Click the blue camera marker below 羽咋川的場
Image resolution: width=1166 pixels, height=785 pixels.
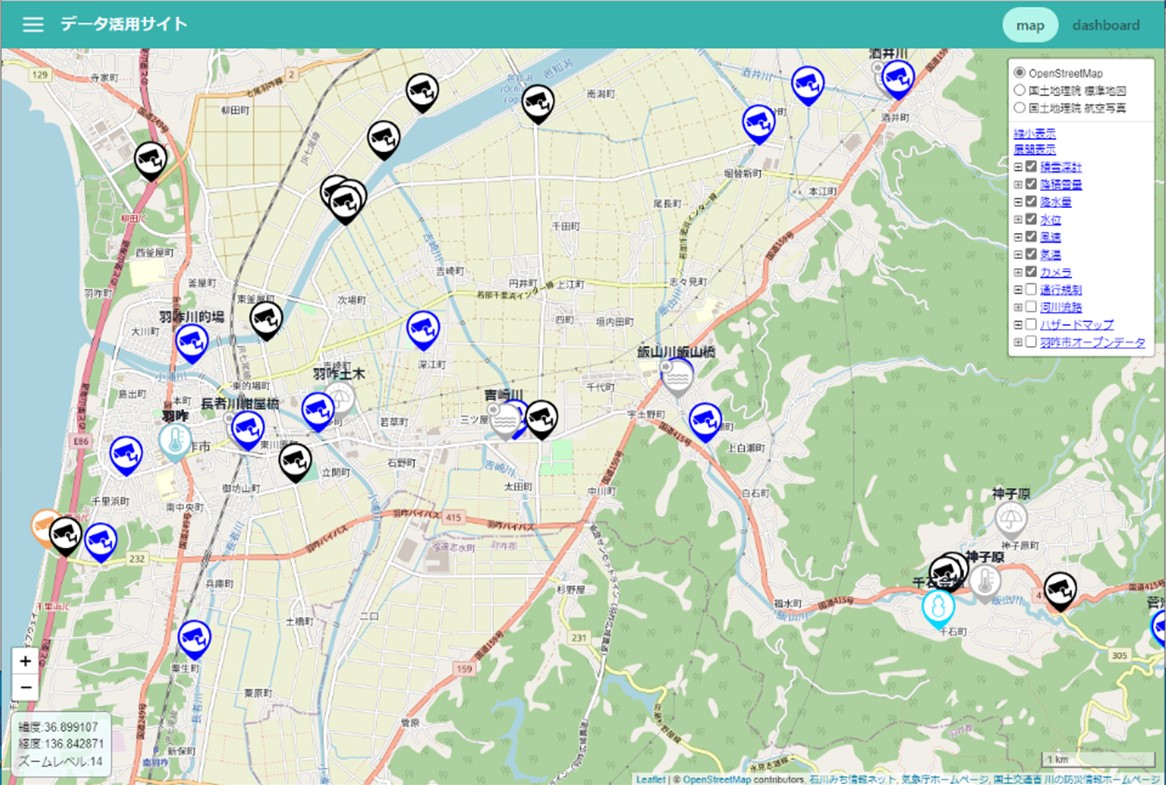192,342
